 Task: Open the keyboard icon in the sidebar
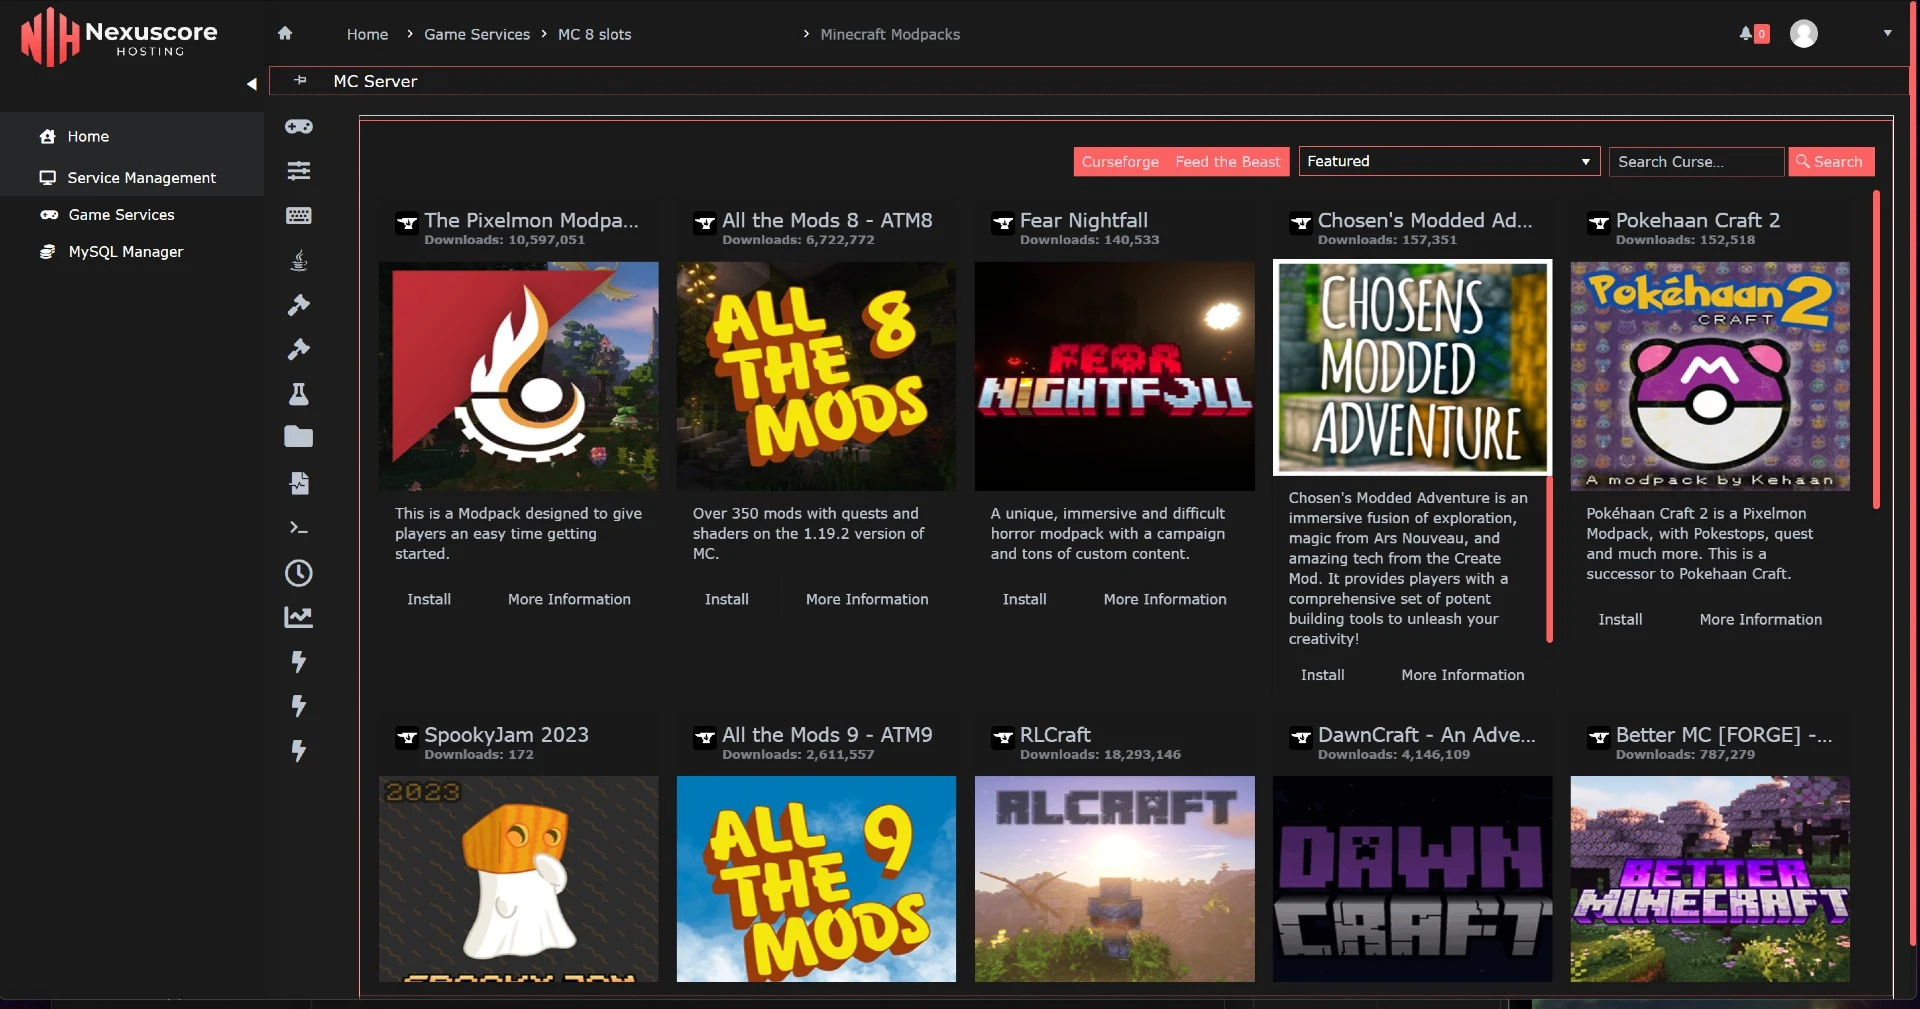pyautogui.click(x=298, y=215)
